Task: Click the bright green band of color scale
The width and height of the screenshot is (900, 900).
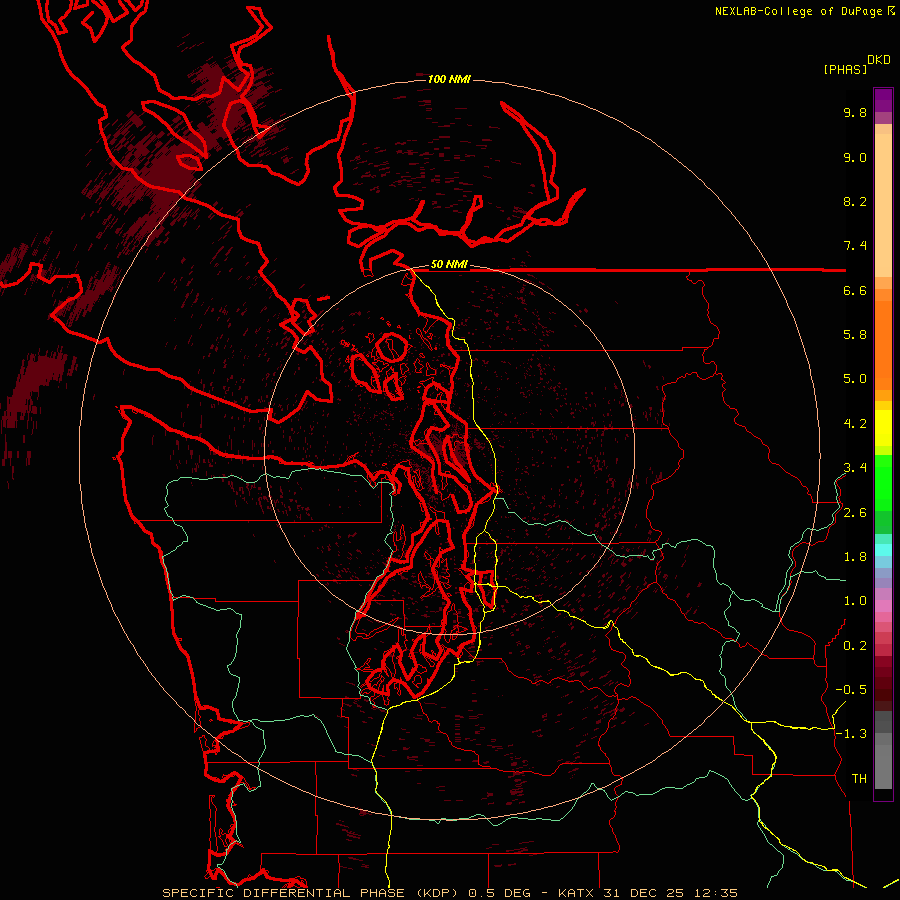Action: point(883,482)
